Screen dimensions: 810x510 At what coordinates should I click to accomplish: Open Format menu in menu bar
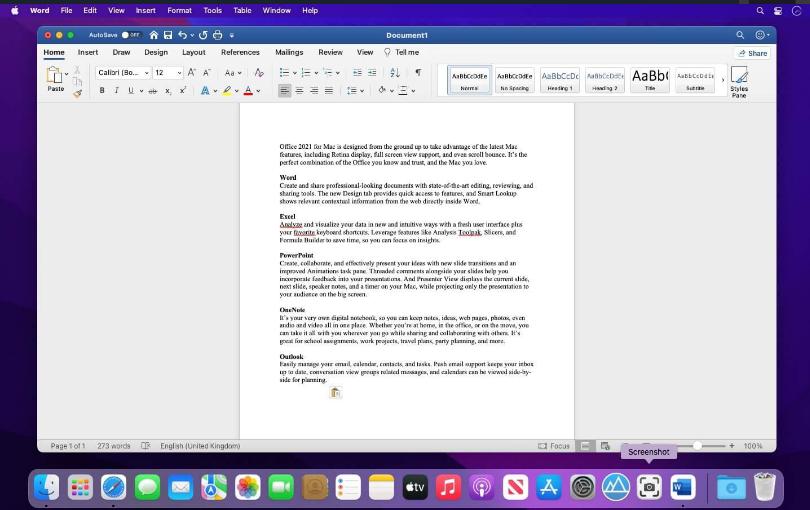click(x=179, y=10)
